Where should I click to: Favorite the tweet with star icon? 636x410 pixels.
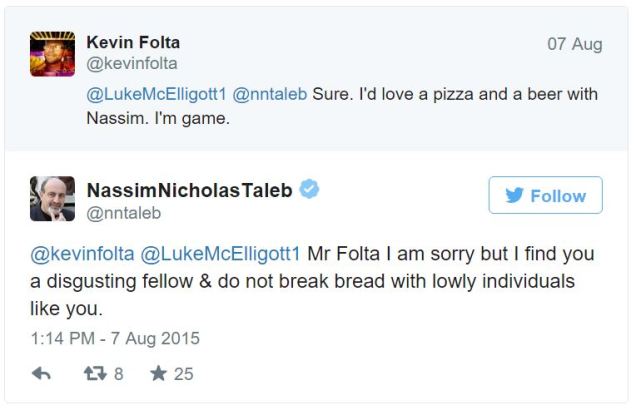(x=158, y=374)
